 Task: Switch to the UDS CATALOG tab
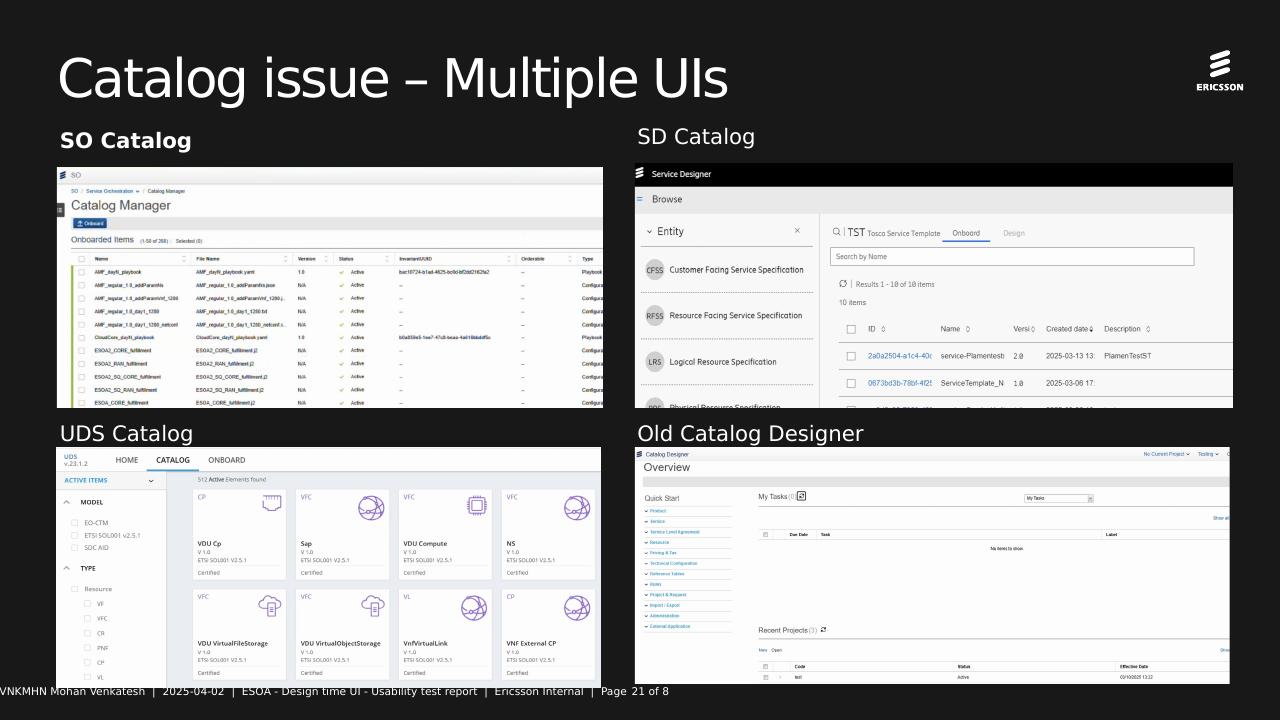coord(173,460)
